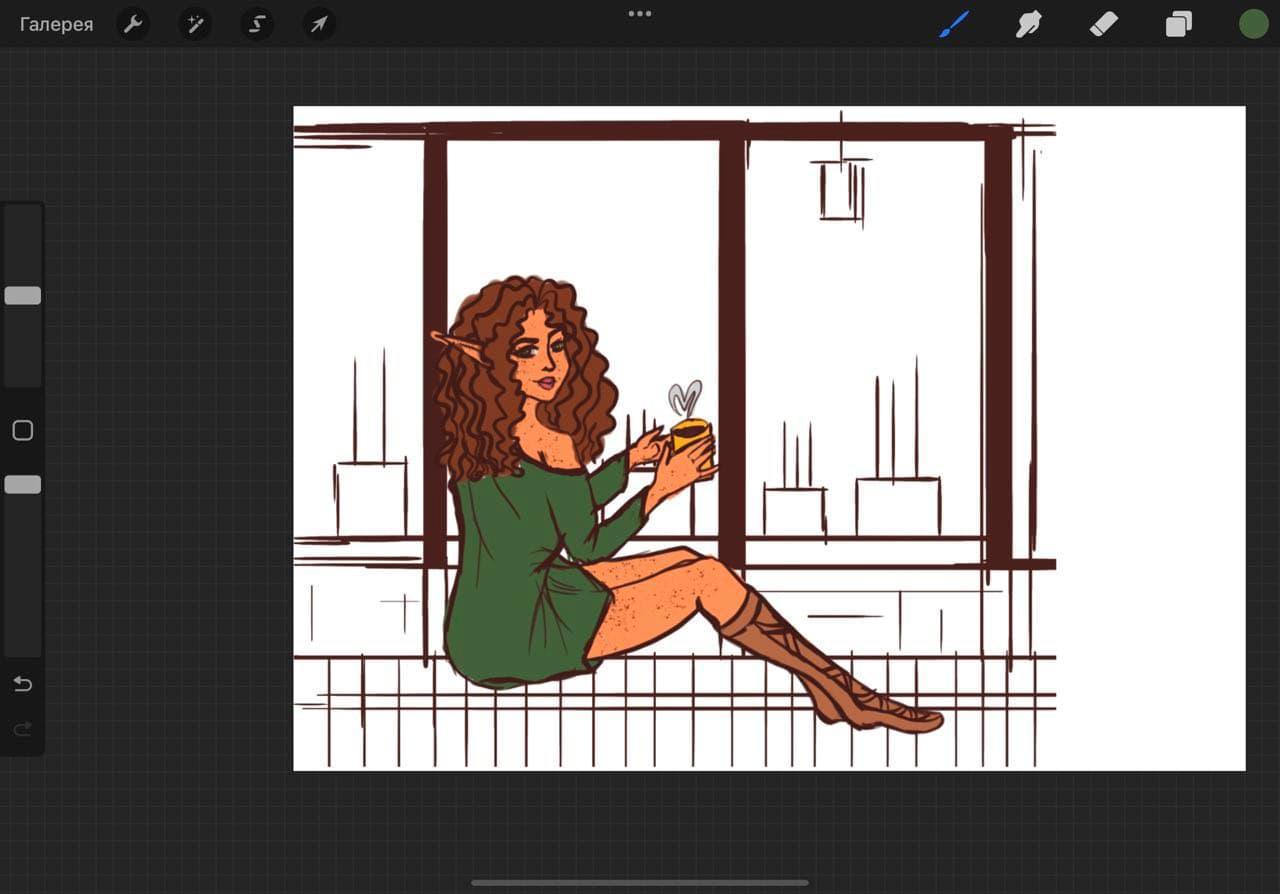The height and width of the screenshot is (894, 1280).
Task: Toggle the square Modify button in sidebar
Action: pyautogui.click(x=22, y=431)
